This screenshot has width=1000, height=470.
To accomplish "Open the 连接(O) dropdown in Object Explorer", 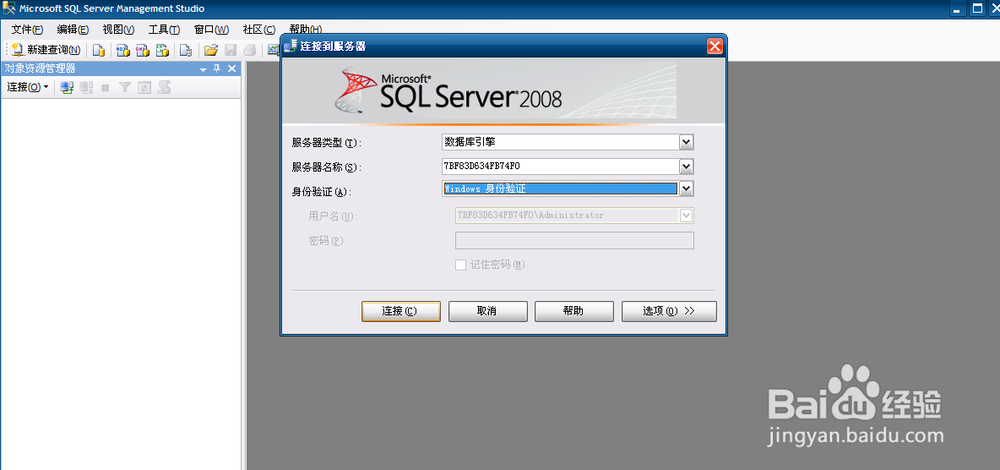I will point(27,87).
